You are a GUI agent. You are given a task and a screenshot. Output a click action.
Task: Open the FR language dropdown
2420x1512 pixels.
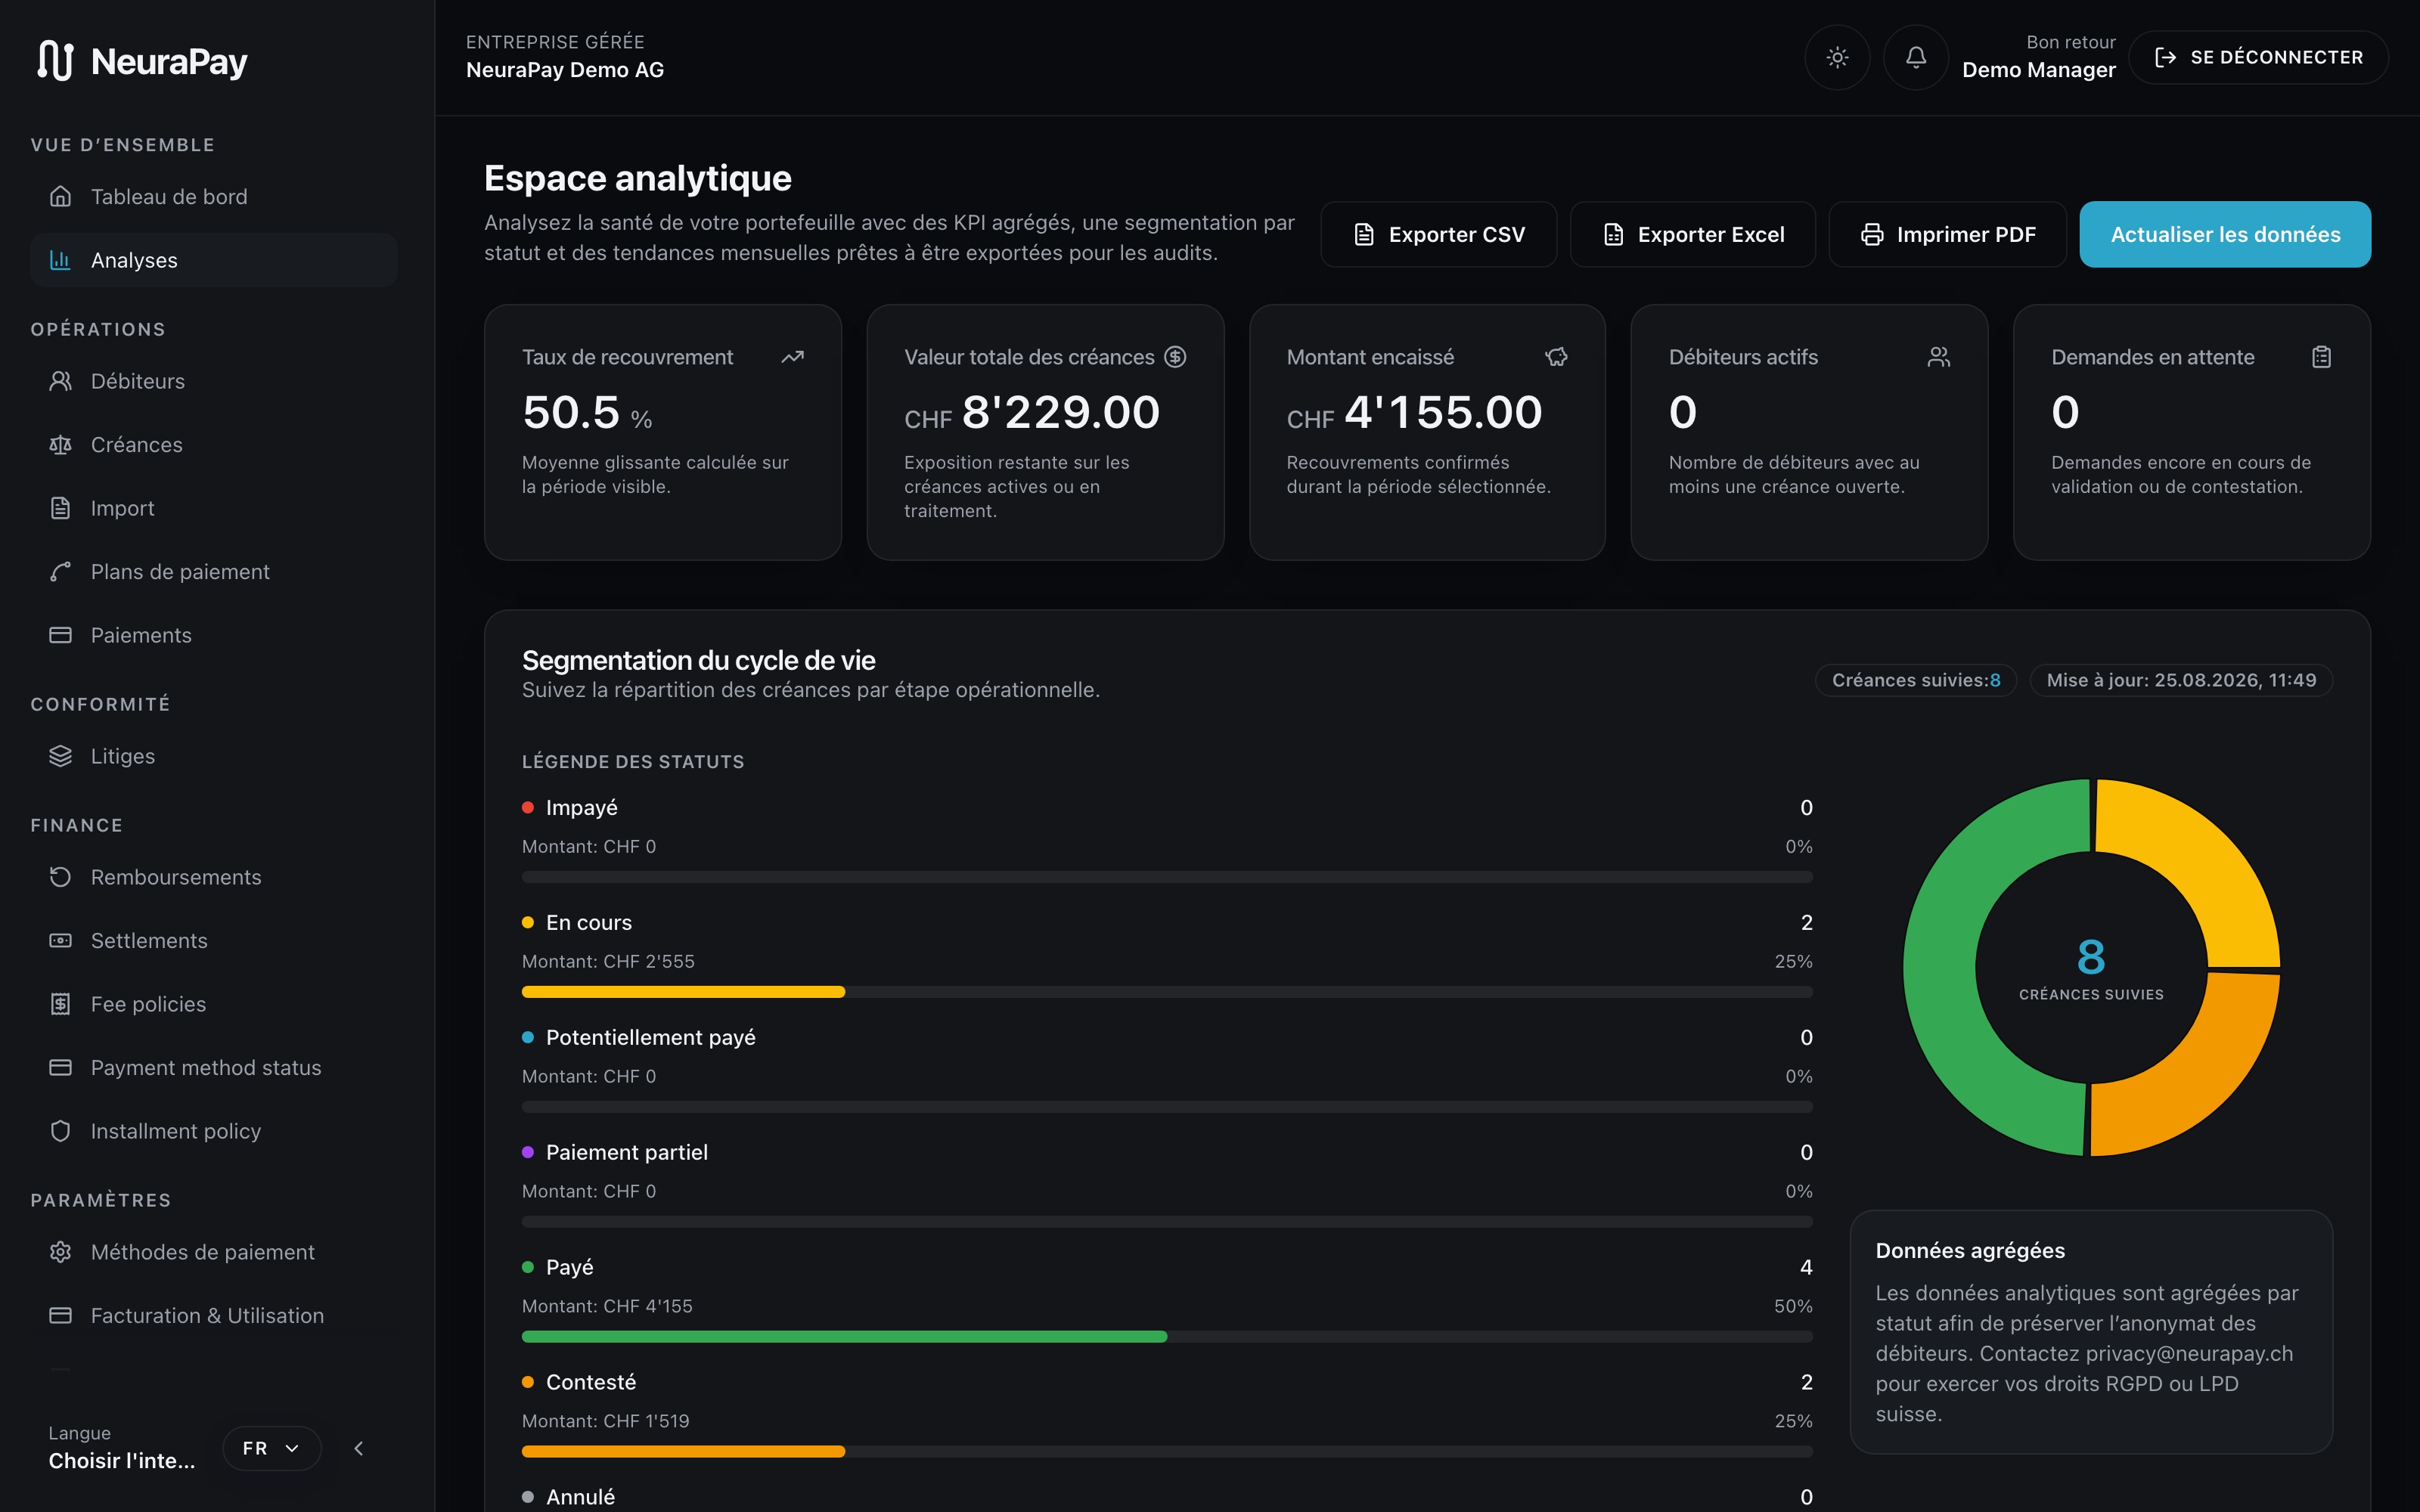click(271, 1448)
